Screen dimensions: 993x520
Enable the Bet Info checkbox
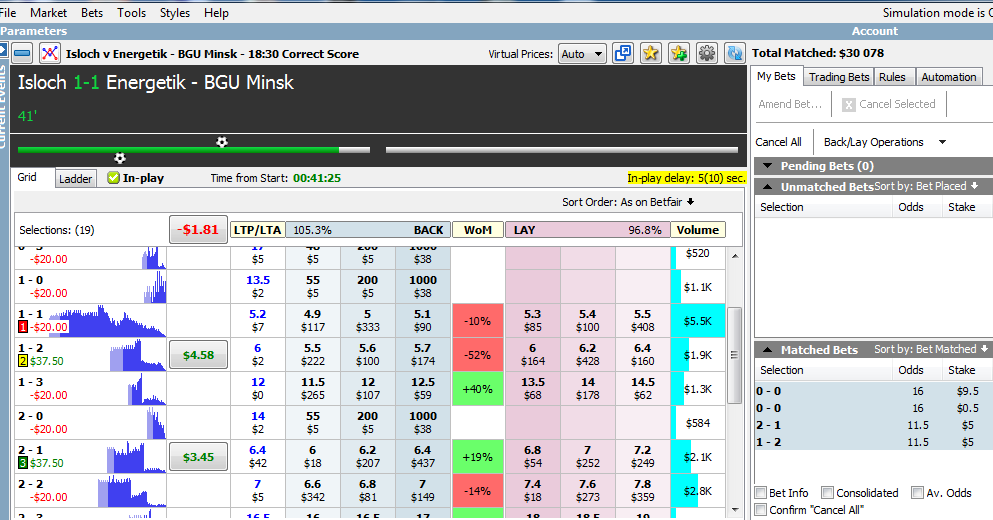click(x=761, y=493)
